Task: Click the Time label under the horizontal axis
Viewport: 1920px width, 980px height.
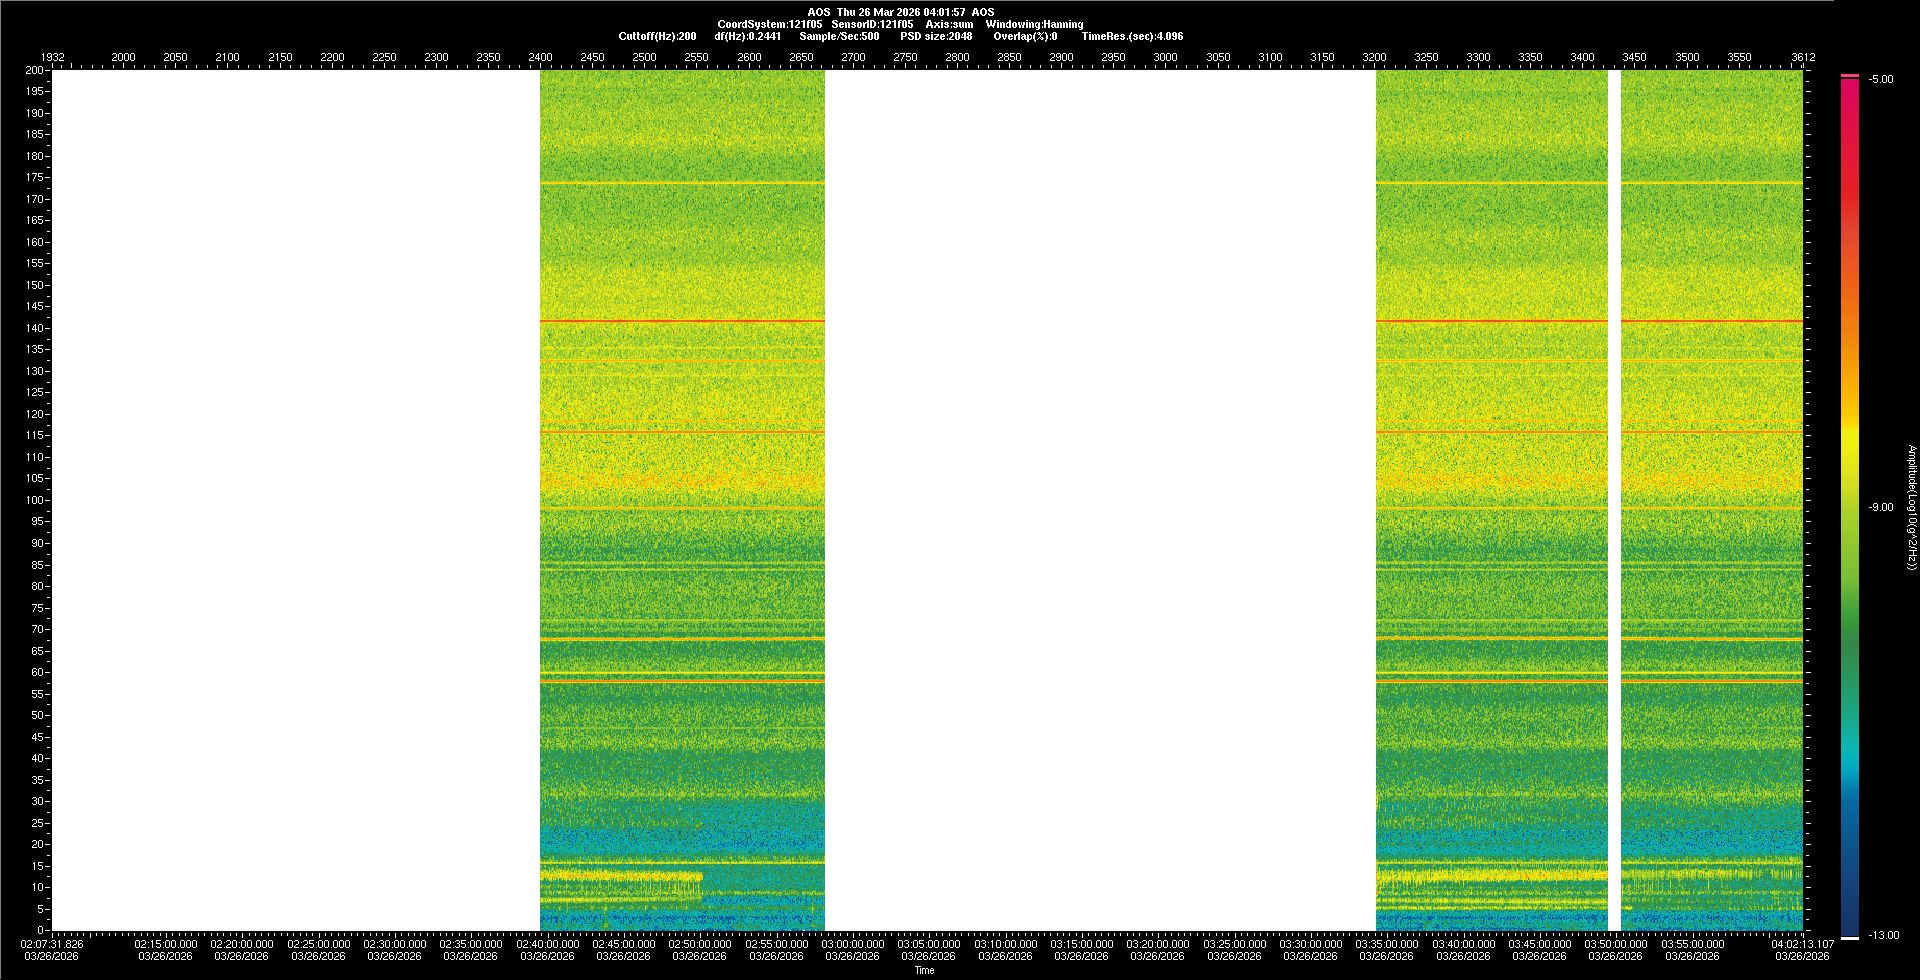Action: point(924,970)
